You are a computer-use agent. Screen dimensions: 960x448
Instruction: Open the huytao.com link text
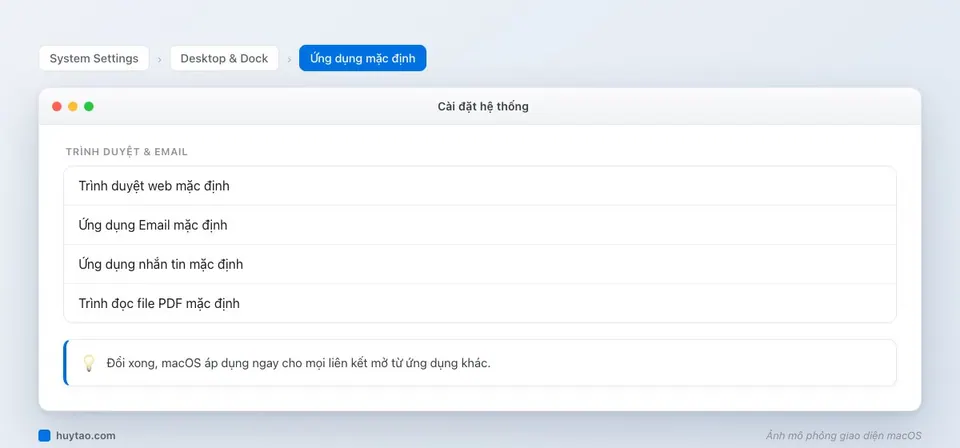[85, 436]
